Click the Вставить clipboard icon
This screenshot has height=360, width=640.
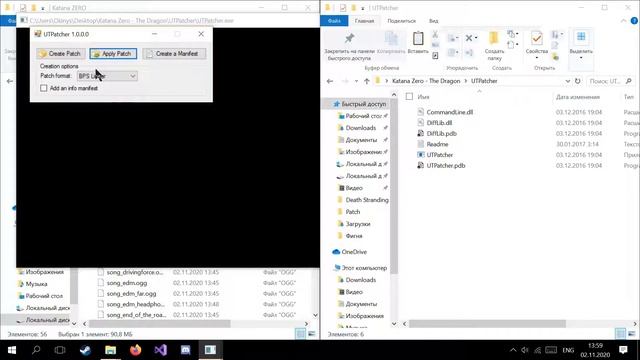pyautogui.click(x=418, y=39)
